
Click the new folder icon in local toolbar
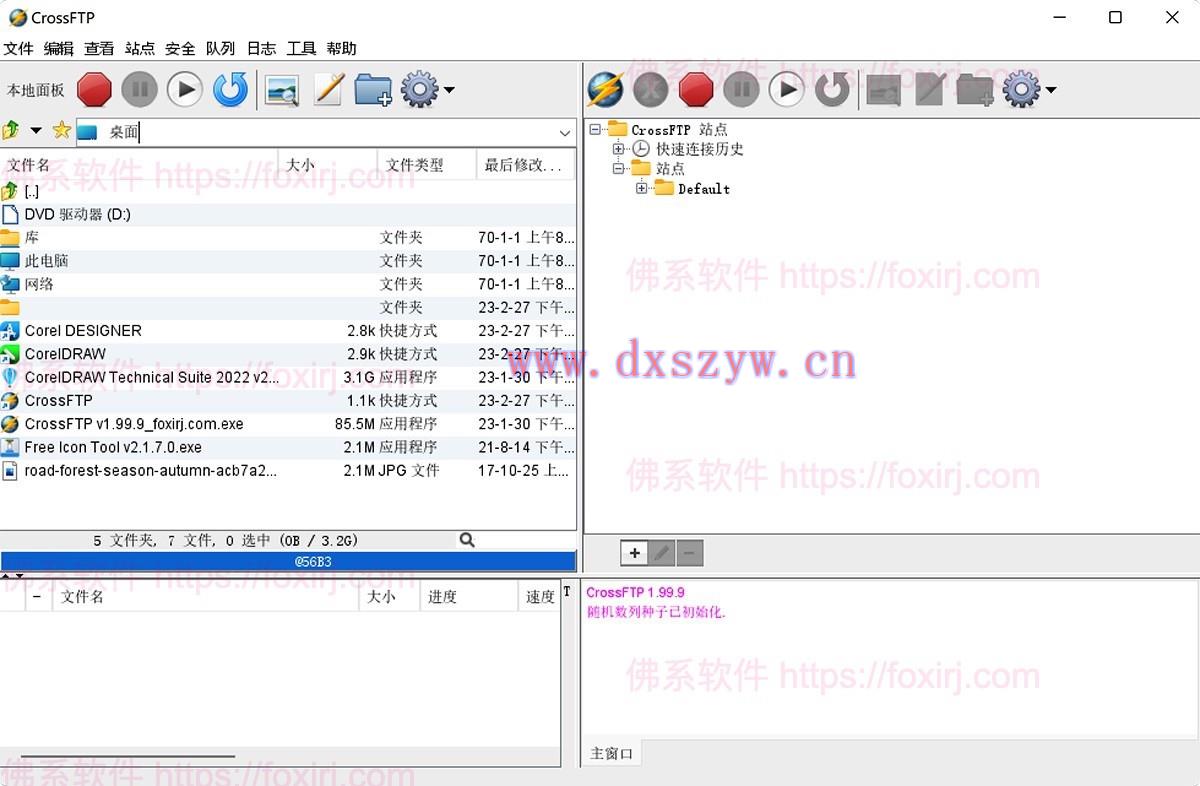(x=373, y=90)
